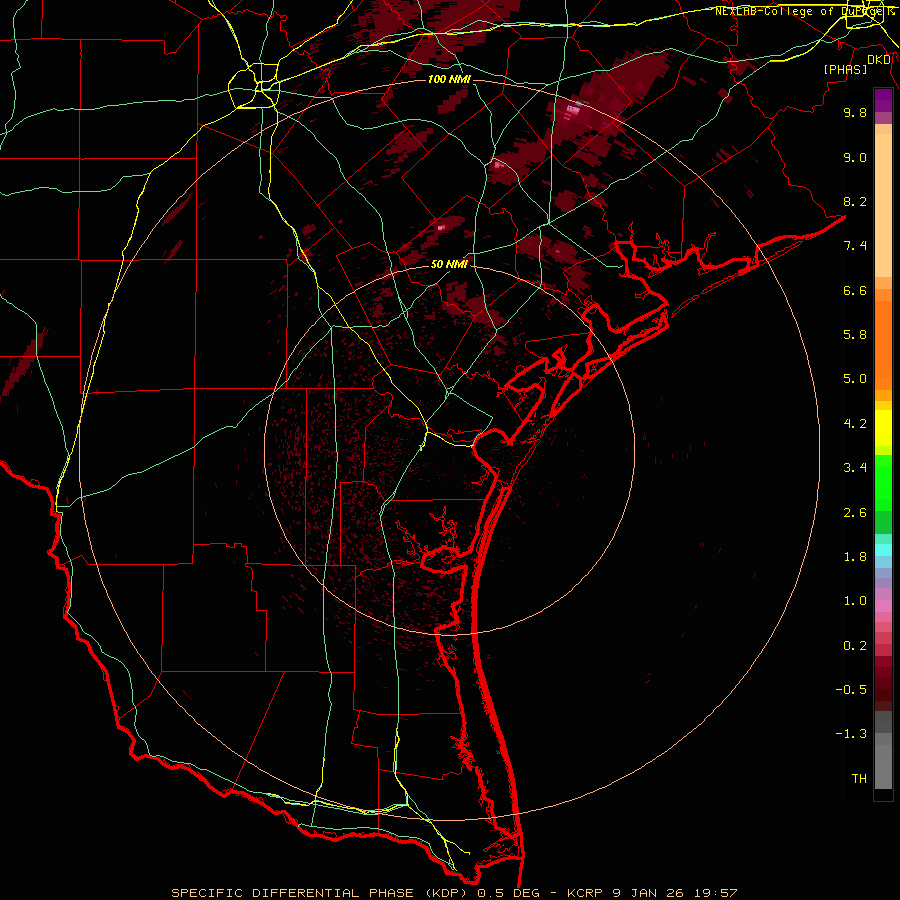
Task: Click the 5.0 value on color scale
Action: click(x=855, y=379)
